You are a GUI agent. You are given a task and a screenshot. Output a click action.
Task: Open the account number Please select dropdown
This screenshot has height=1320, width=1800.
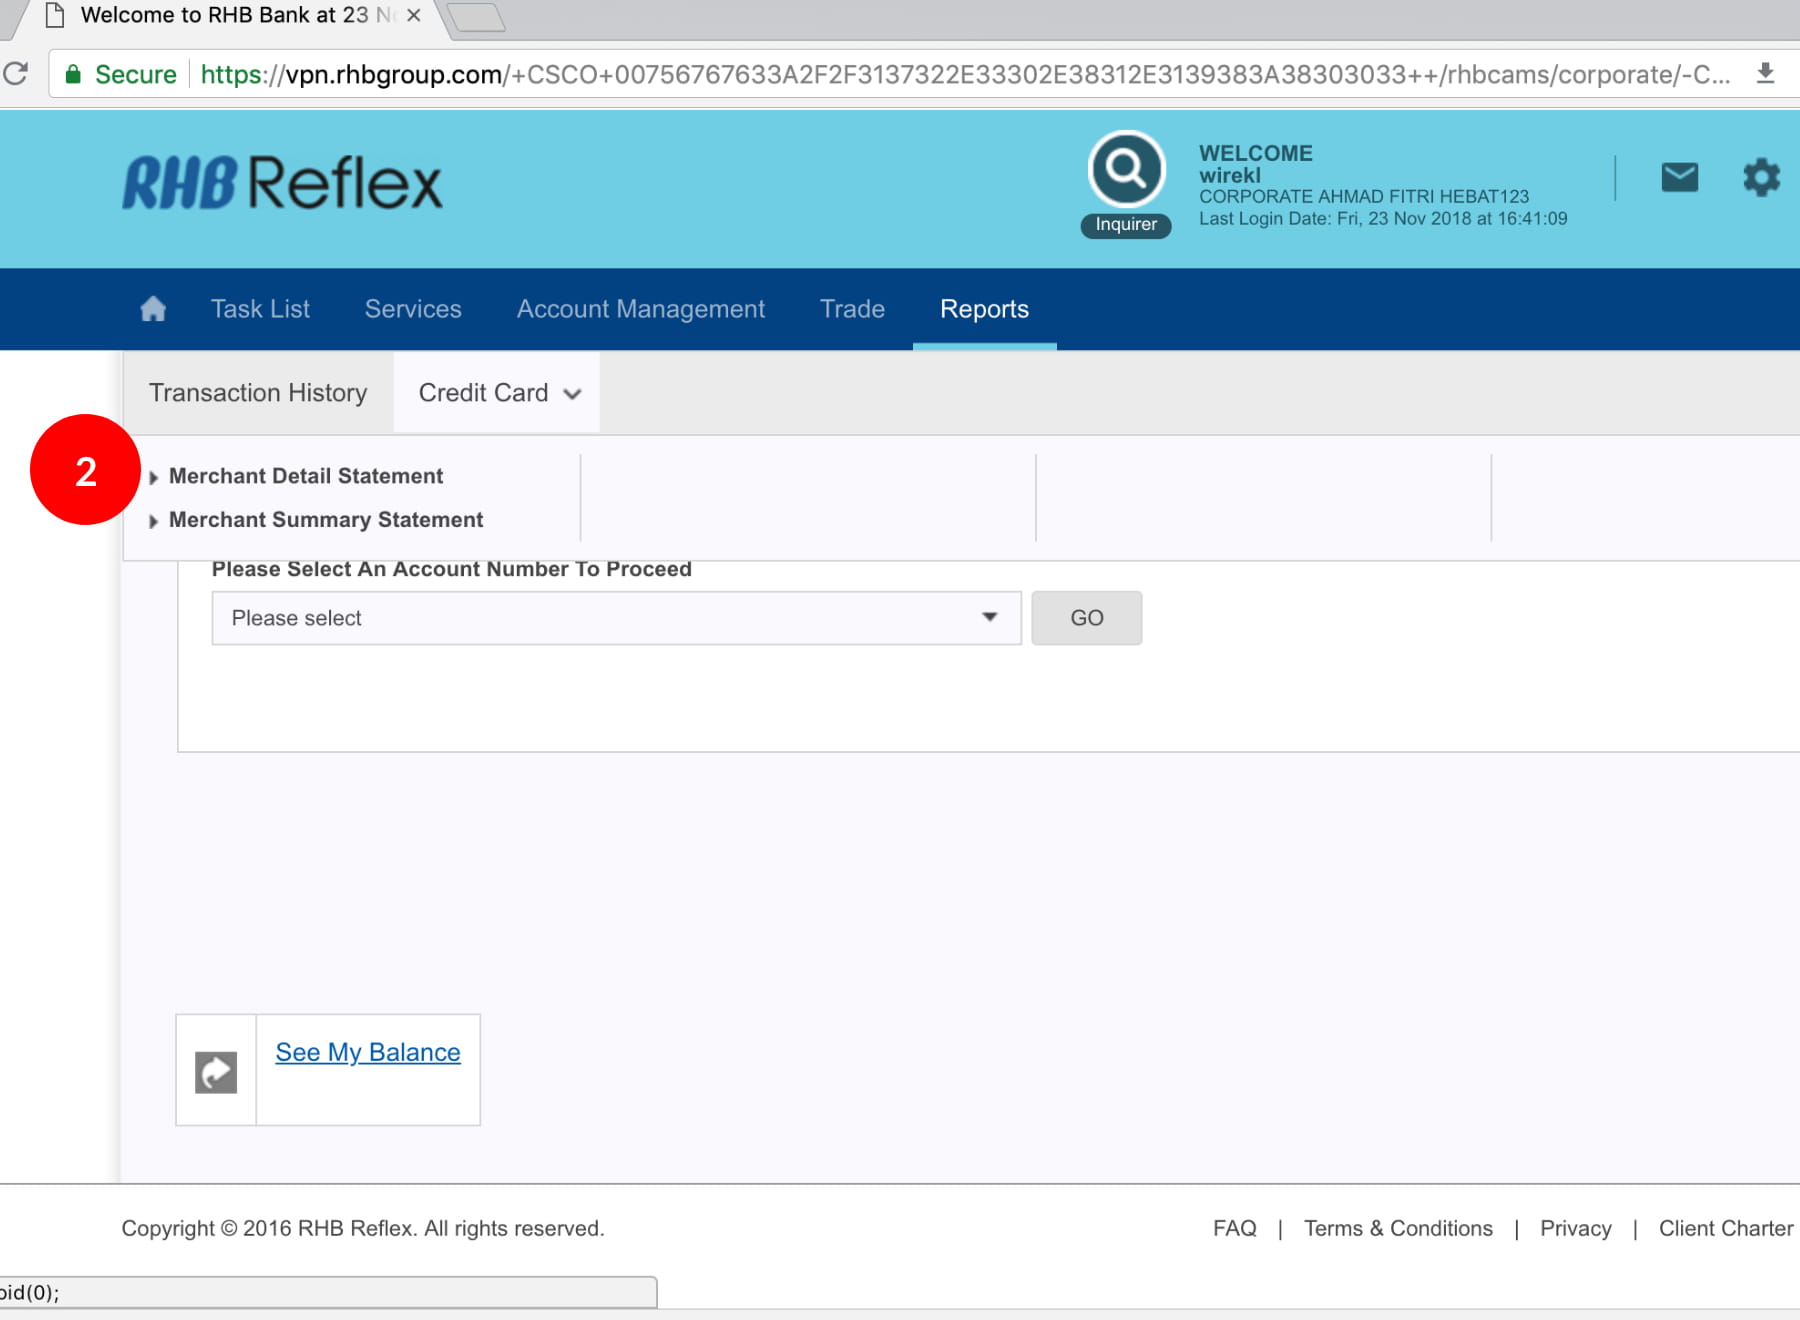pyautogui.click(x=615, y=618)
